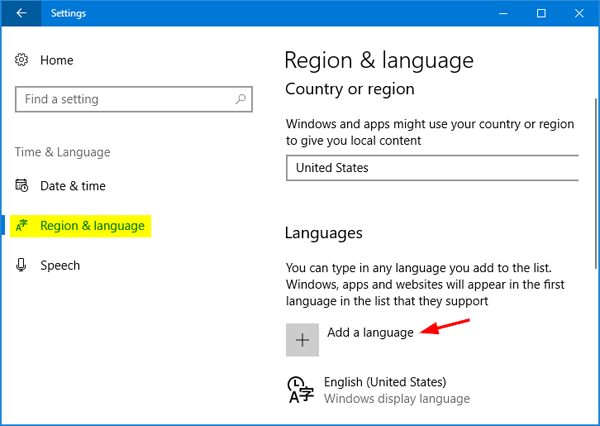This screenshot has height=426, width=600.
Task: Click the Home gear icon
Action: point(22,61)
